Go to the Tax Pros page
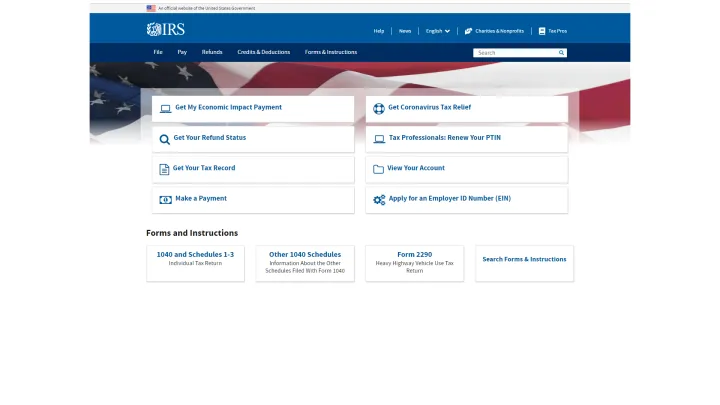Screen dimensions: 720x405 click(557, 31)
